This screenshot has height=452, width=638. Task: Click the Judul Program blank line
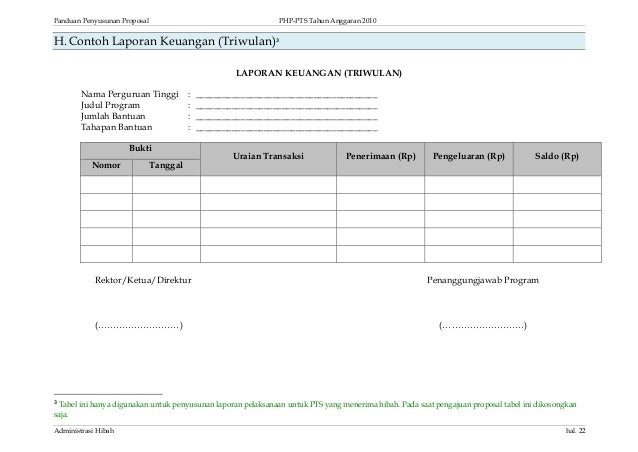pyautogui.click(x=286, y=108)
